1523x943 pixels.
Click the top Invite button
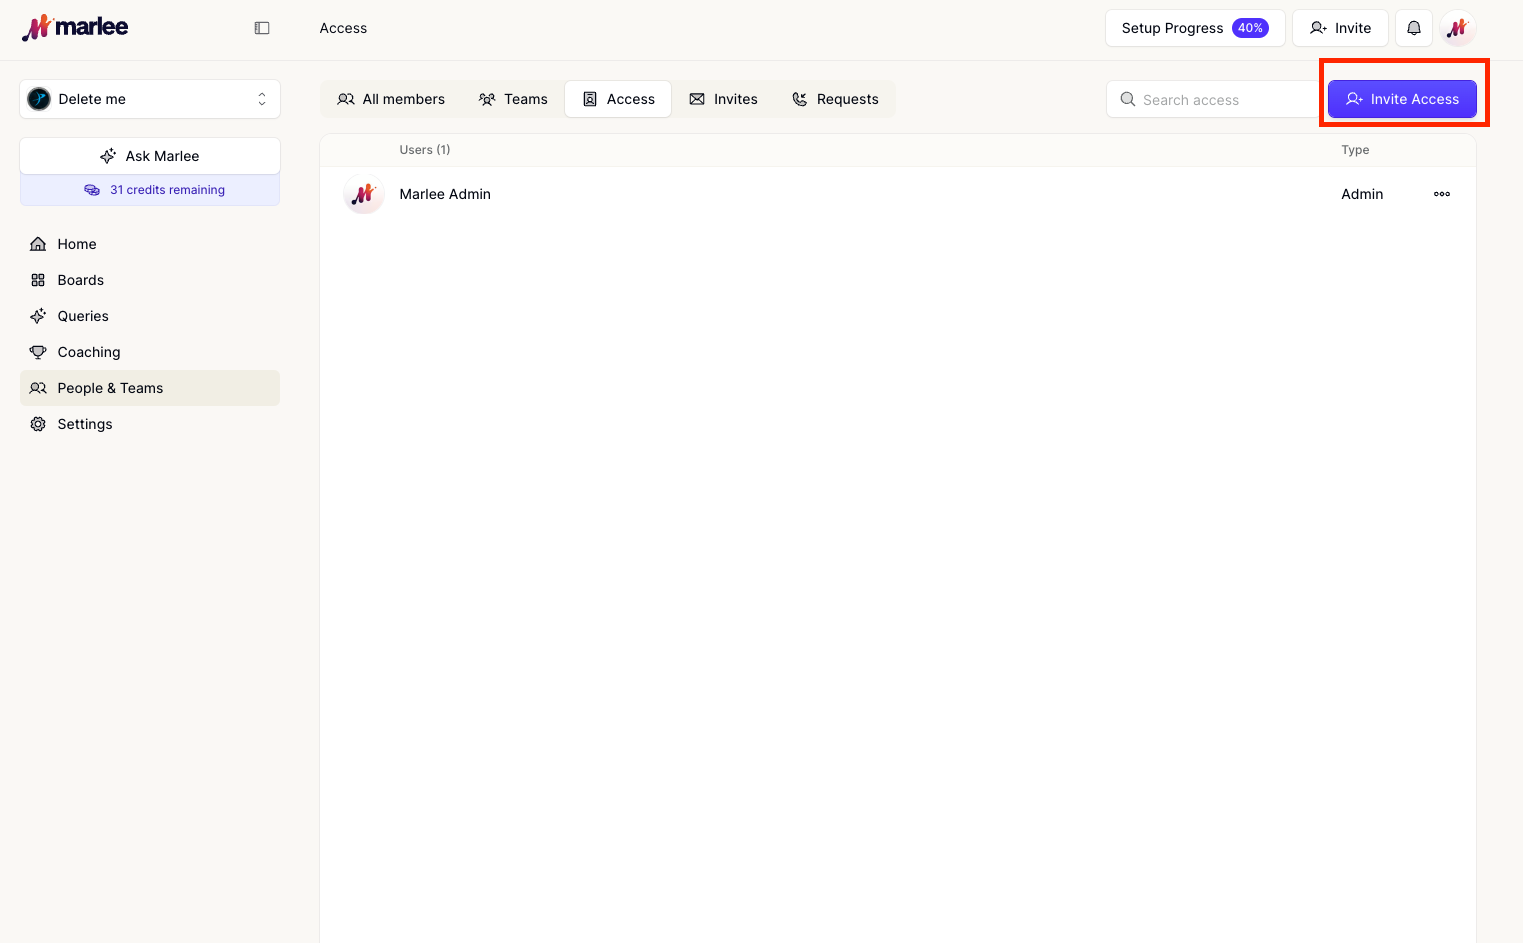pos(1340,28)
